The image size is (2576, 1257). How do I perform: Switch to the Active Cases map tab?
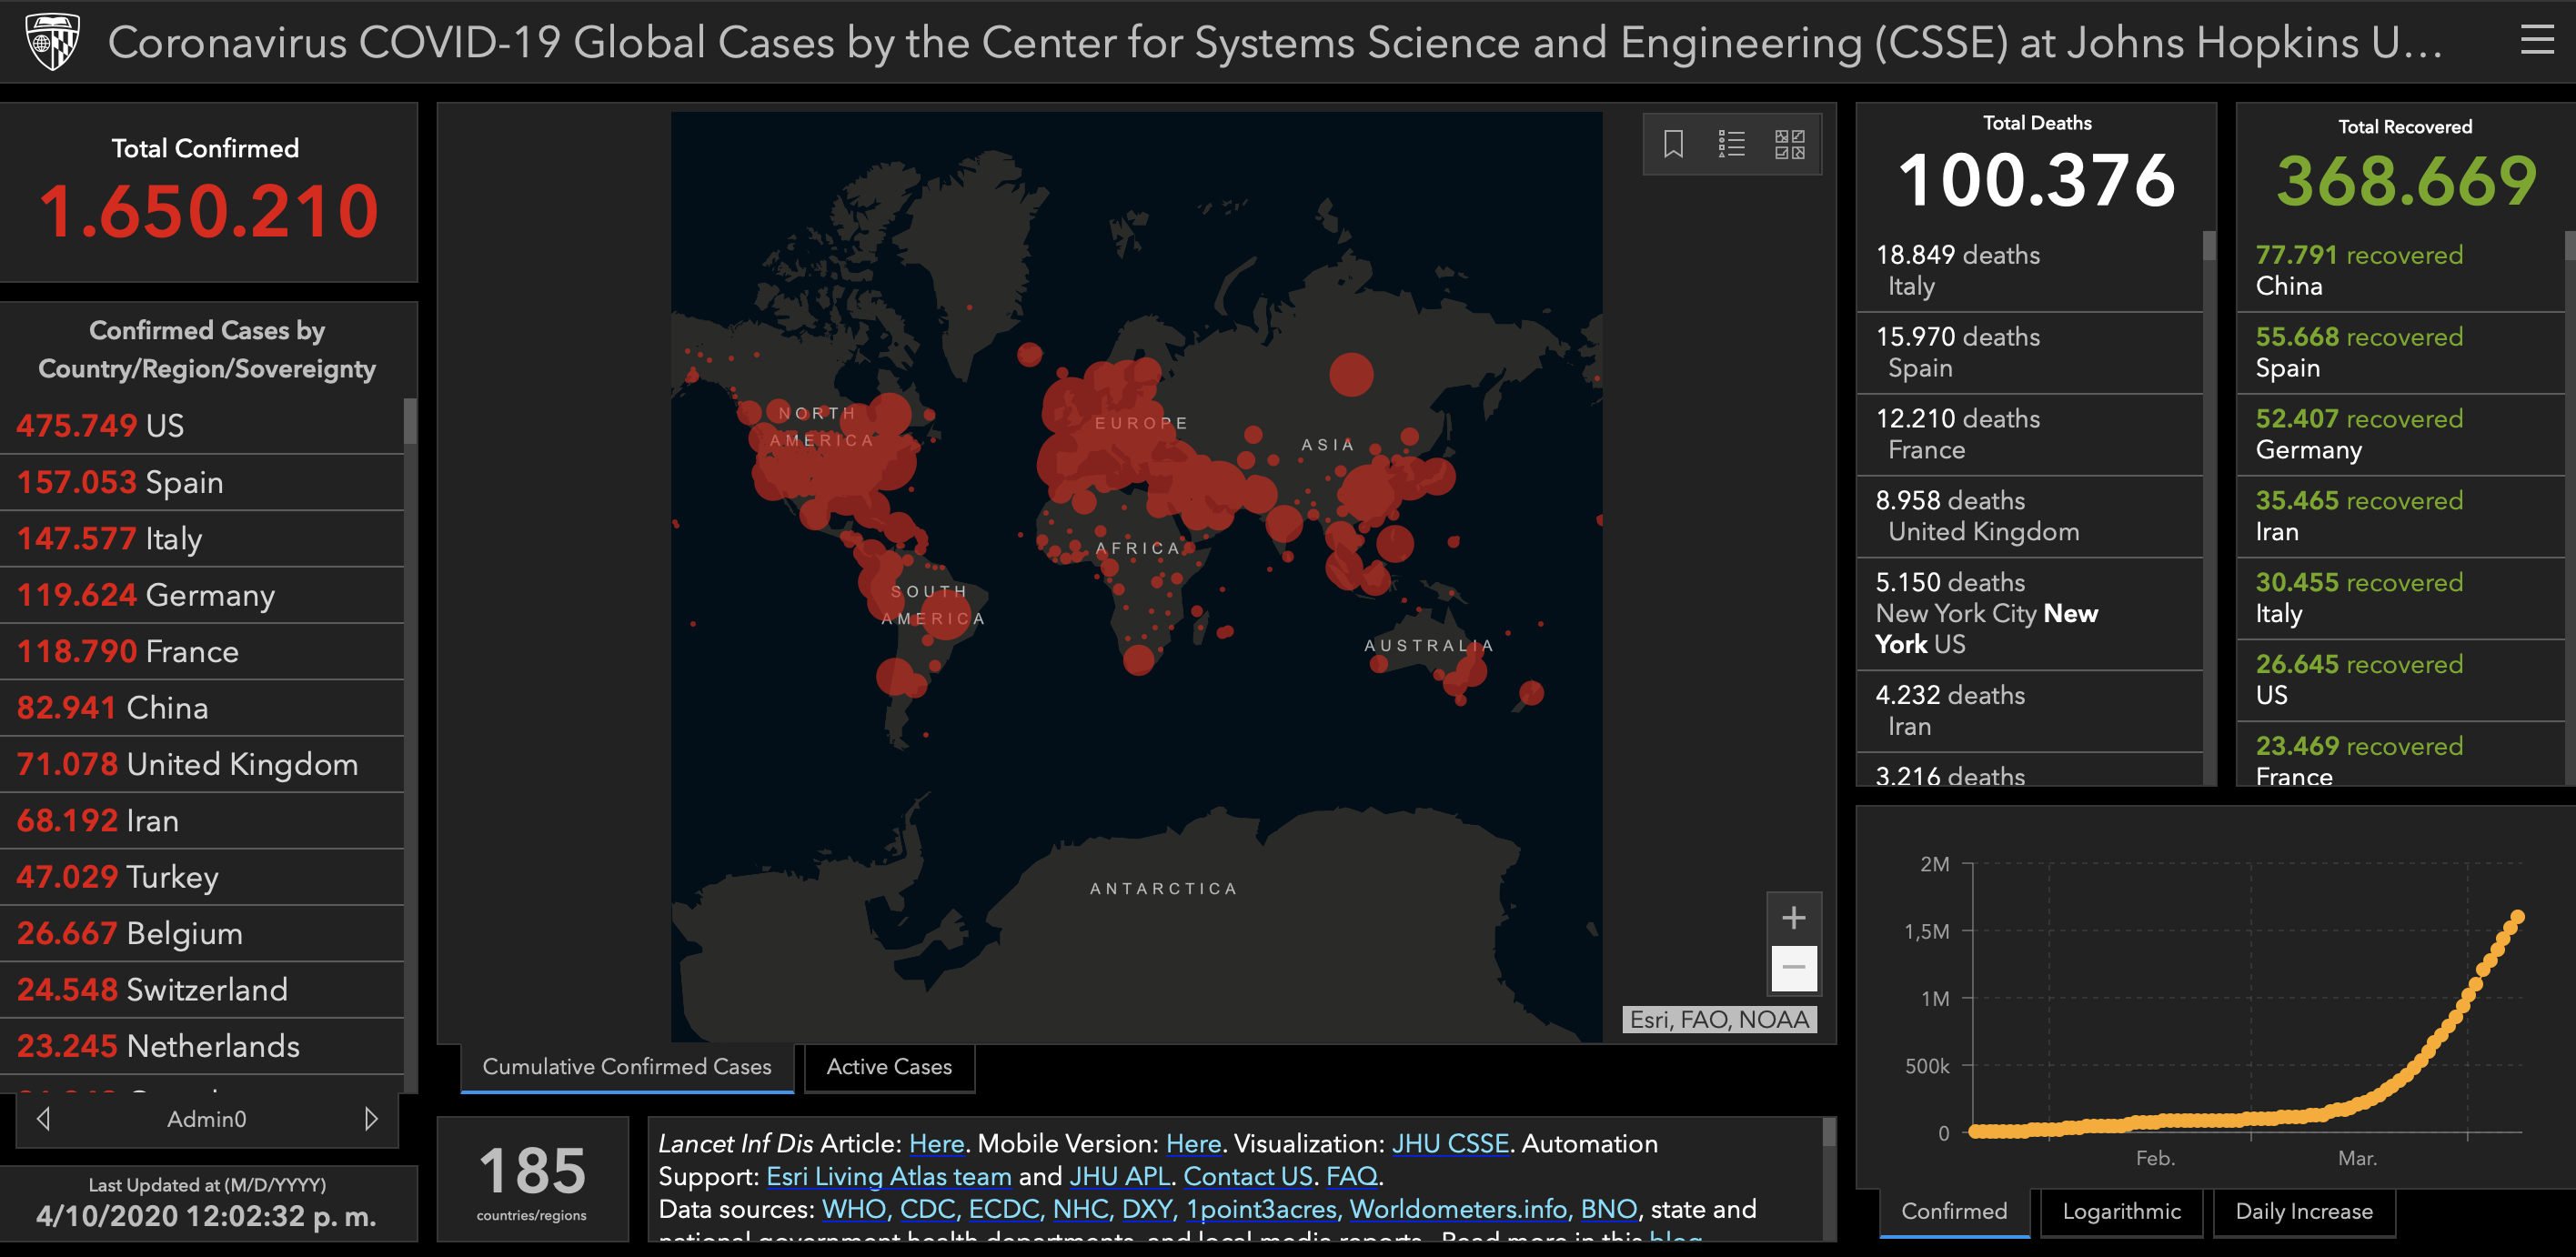(x=888, y=1067)
